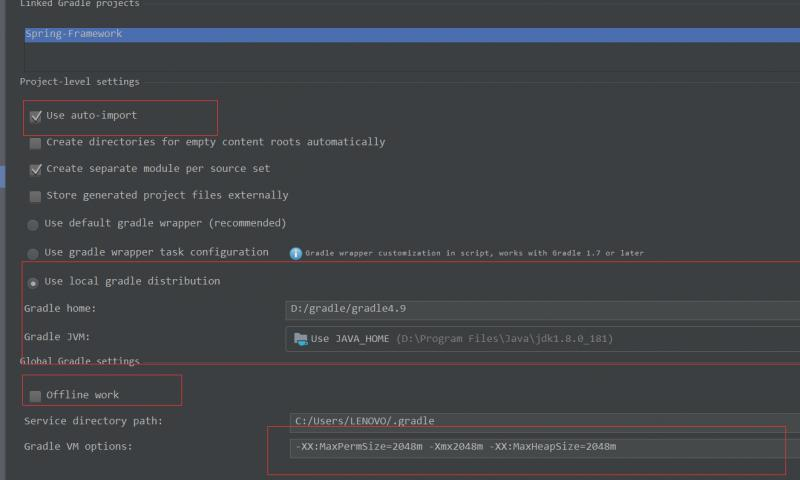
Task: Click the Project-level settings heading
Action: tap(79, 82)
